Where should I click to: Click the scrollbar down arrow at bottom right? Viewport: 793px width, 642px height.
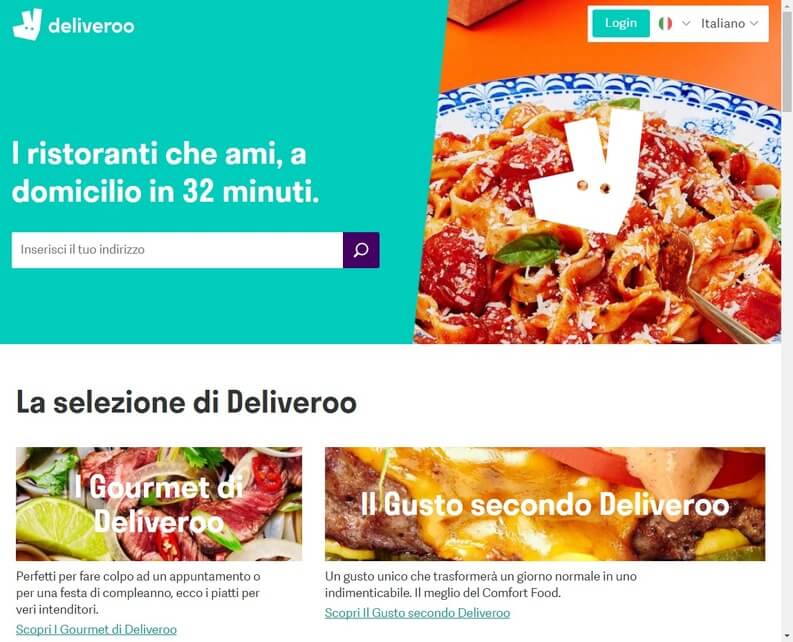tap(787, 636)
